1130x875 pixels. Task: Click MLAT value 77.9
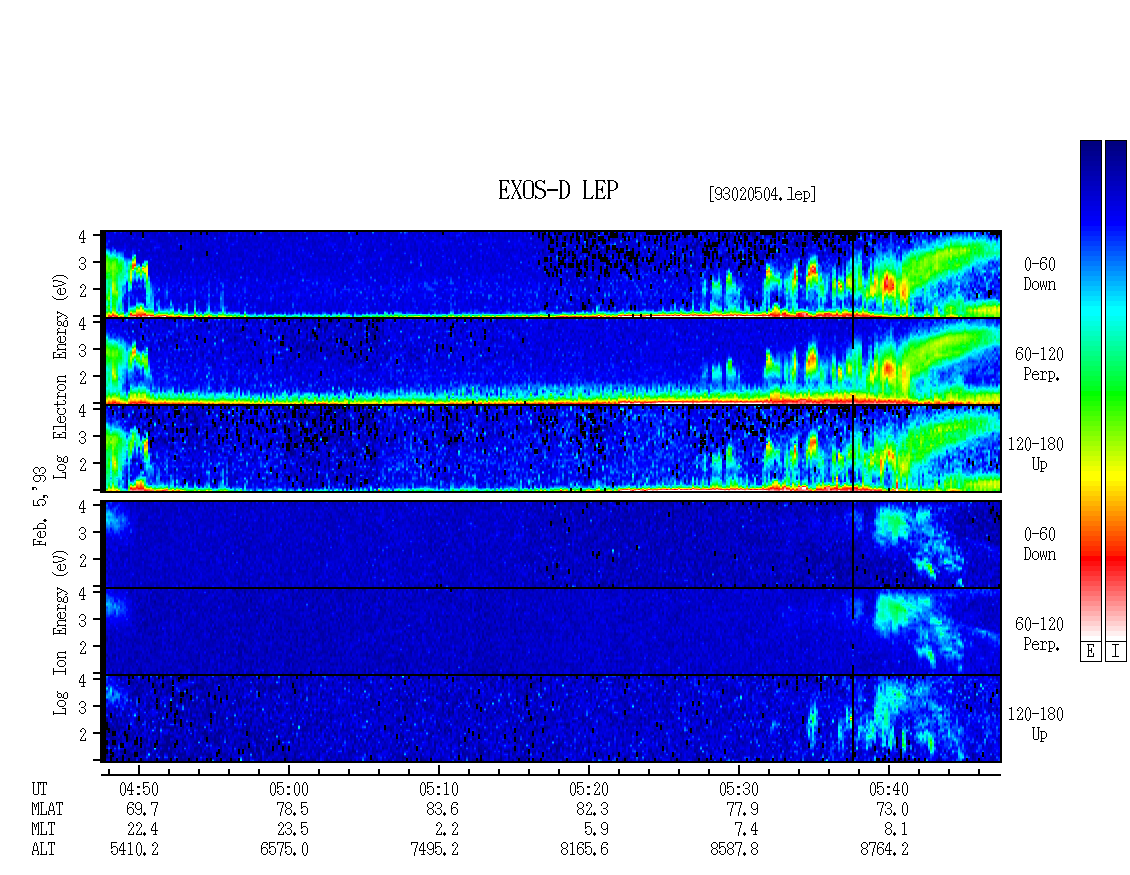click(742, 809)
